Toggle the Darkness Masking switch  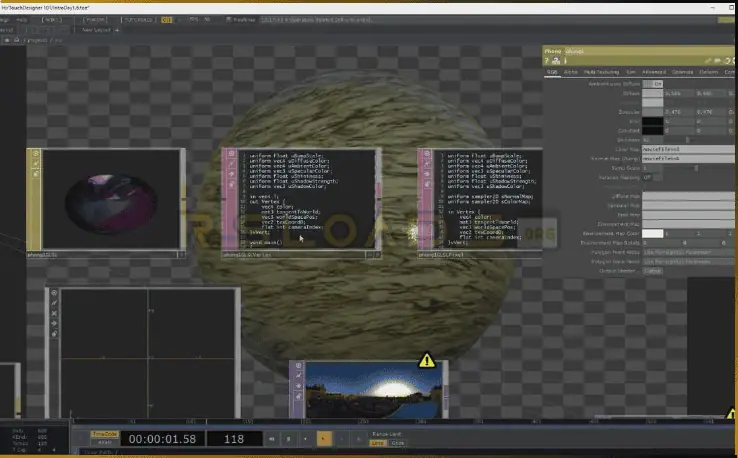[648, 177]
